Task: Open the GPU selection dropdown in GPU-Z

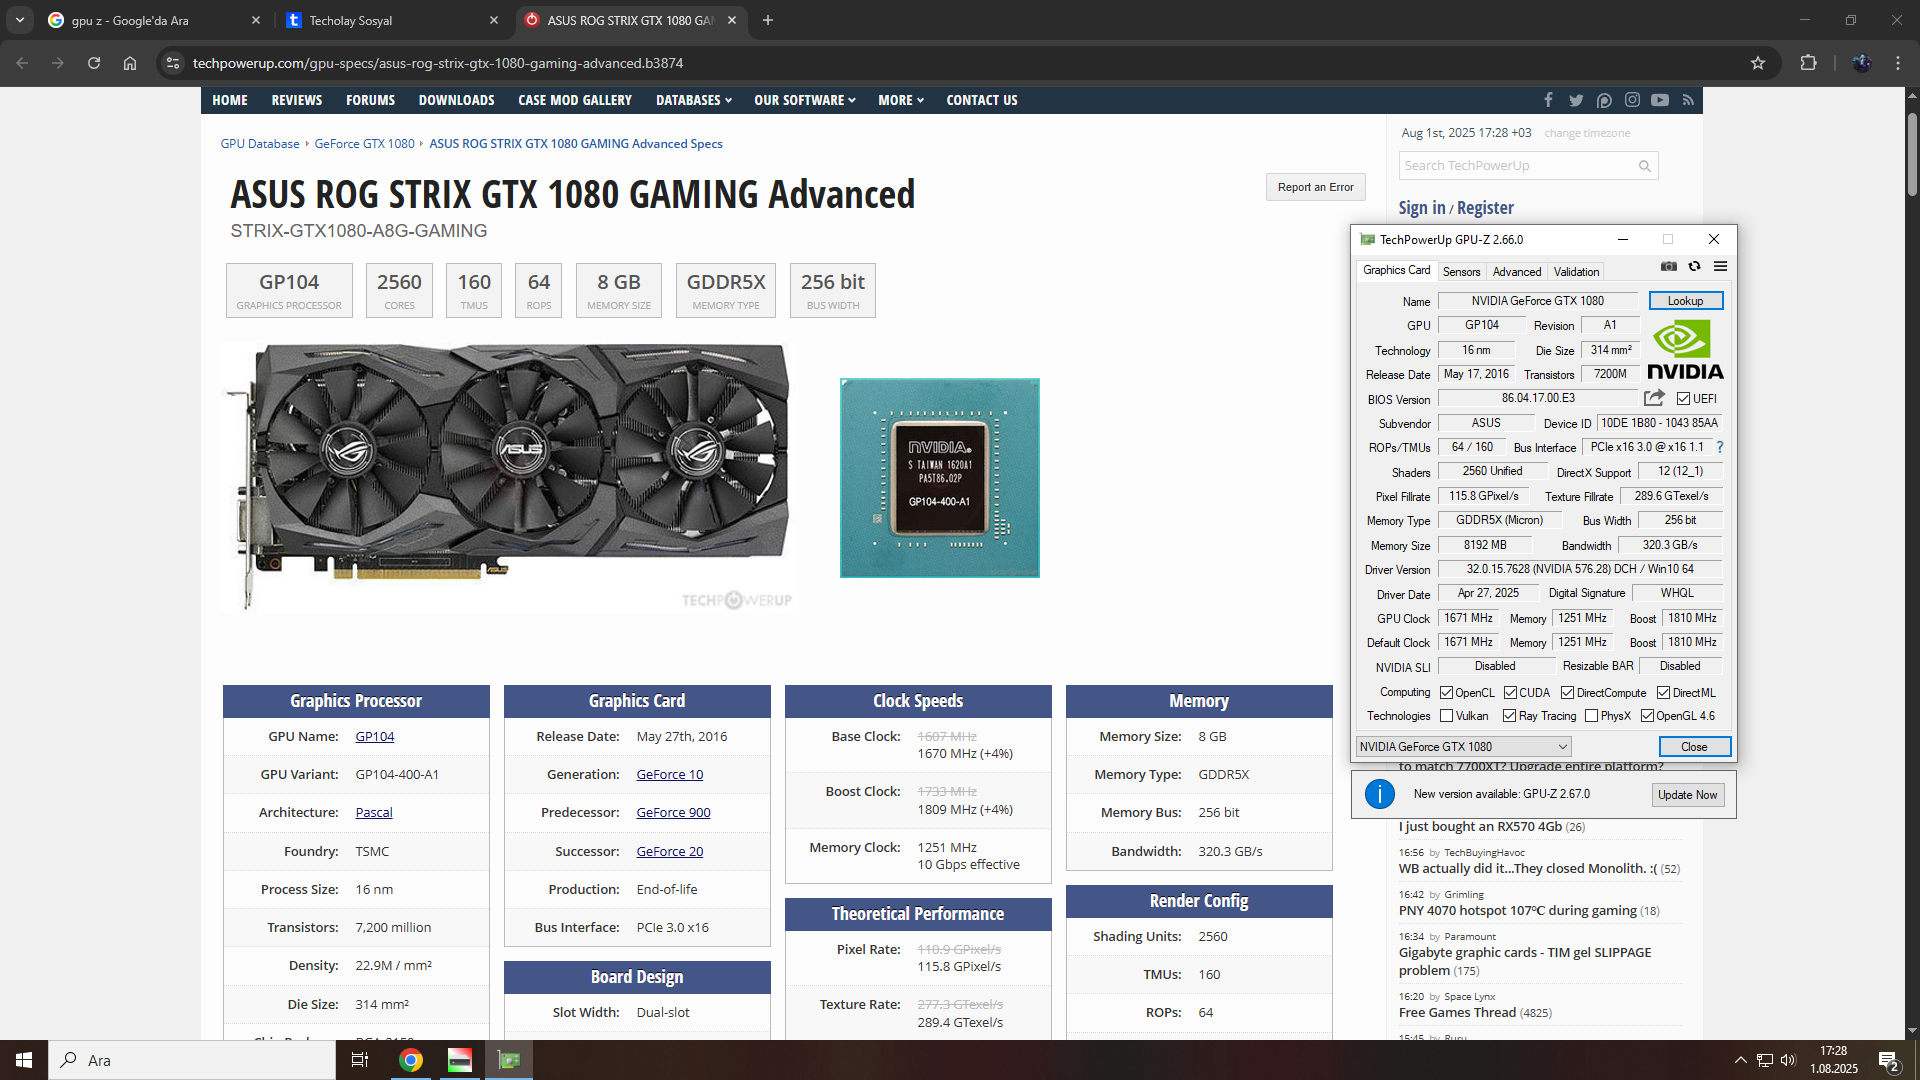Action: (1464, 747)
